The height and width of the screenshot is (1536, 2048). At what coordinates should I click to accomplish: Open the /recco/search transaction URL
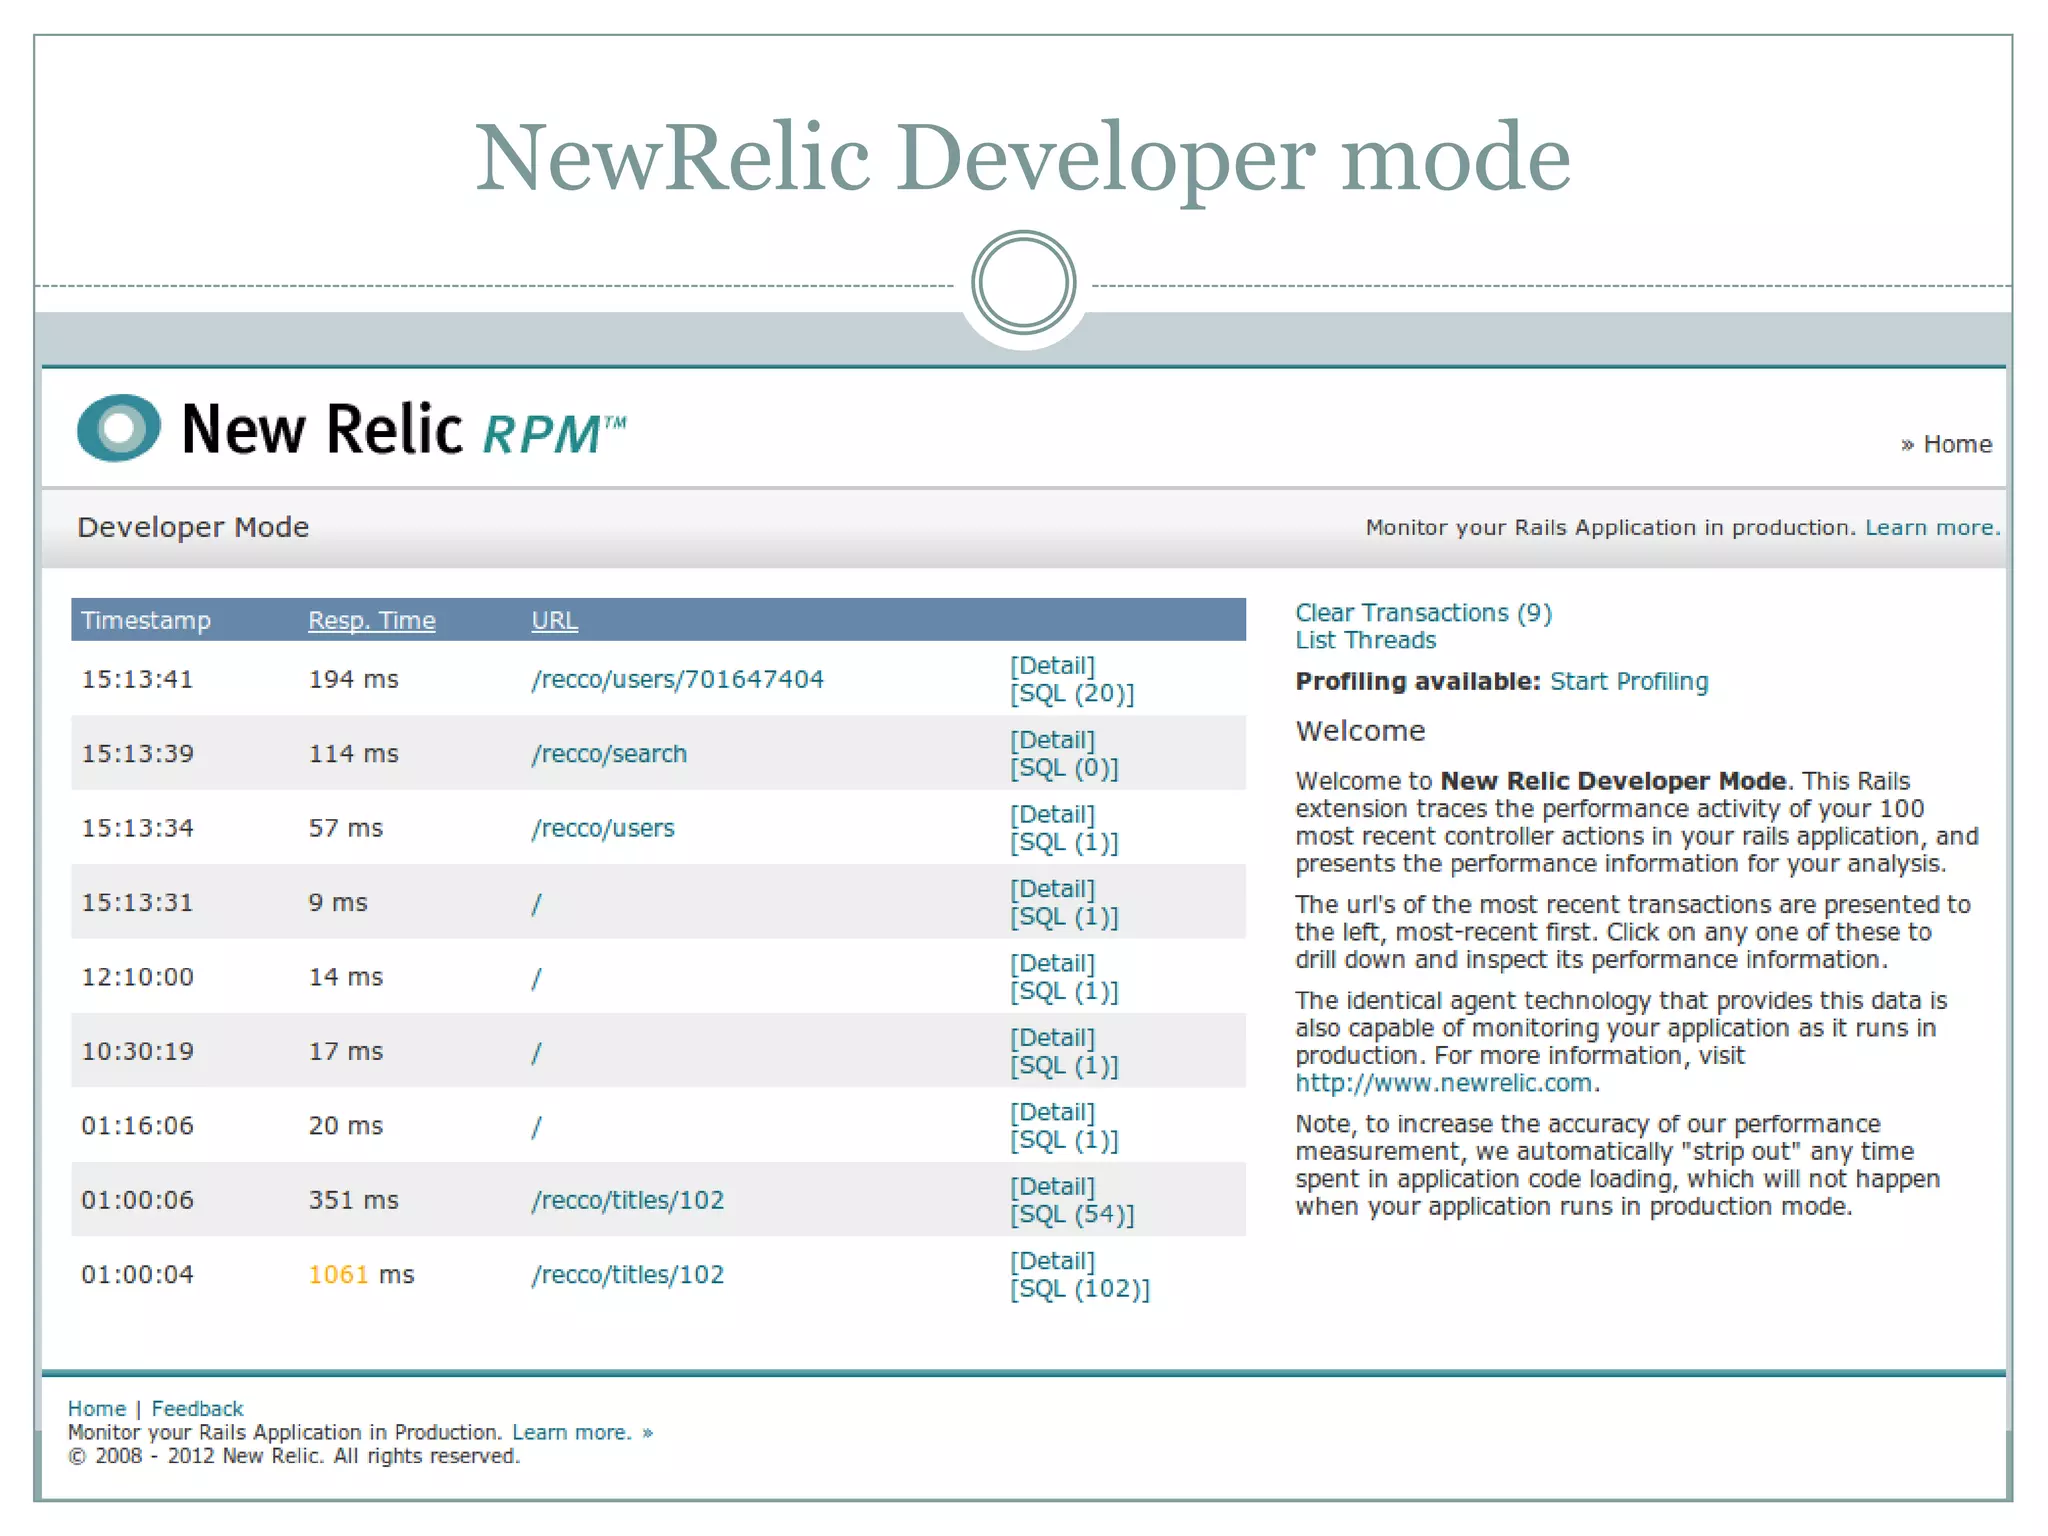click(x=609, y=754)
